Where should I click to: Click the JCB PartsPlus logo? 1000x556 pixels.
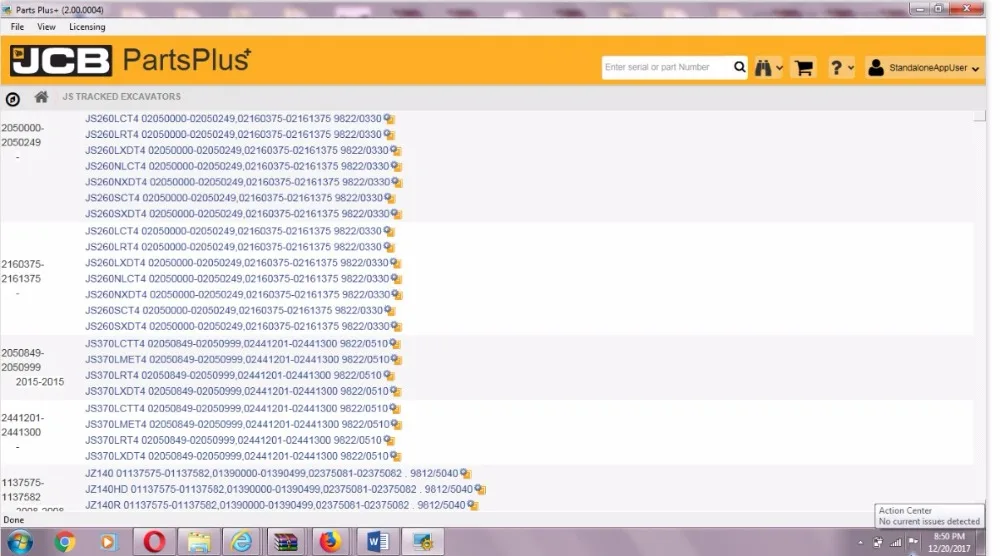131,61
